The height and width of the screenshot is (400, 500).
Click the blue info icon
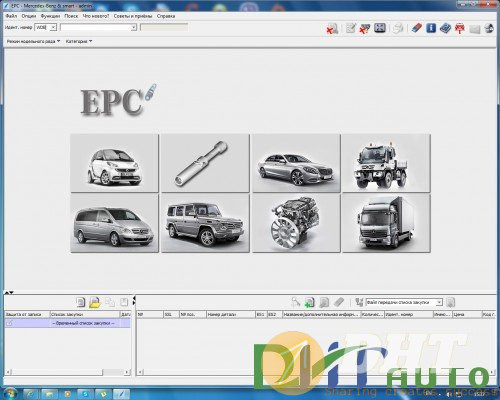431,28
